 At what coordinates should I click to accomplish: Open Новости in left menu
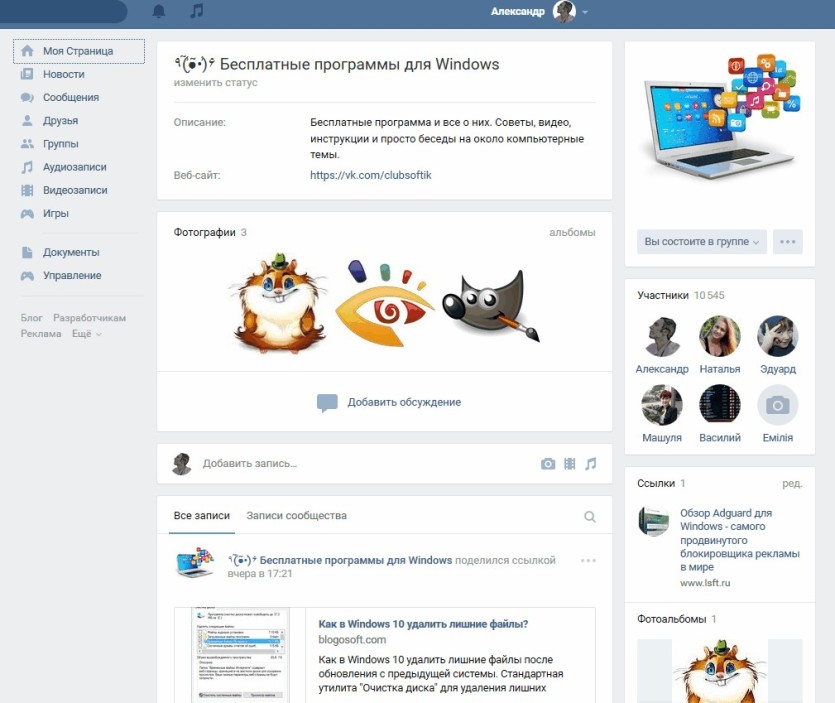click(x=64, y=74)
